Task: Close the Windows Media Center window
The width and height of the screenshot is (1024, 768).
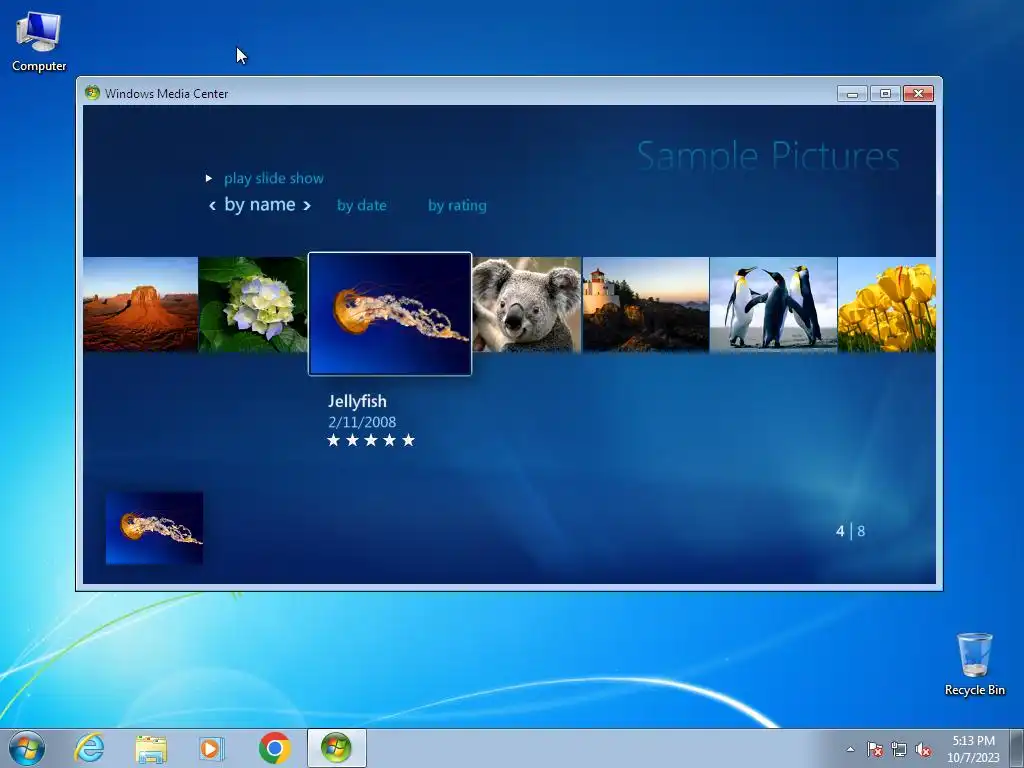Action: pyautogui.click(x=918, y=94)
